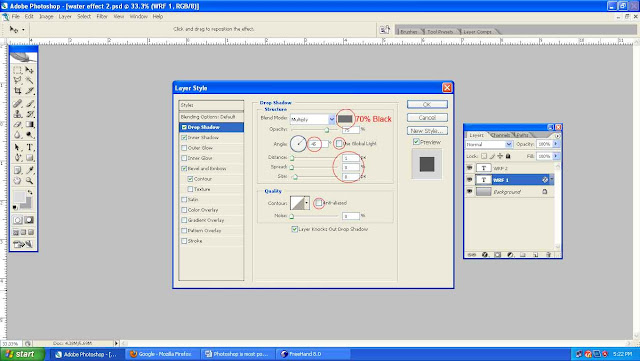Switch to the Channels tab
The height and width of the screenshot is (361, 640).
[500, 135]
